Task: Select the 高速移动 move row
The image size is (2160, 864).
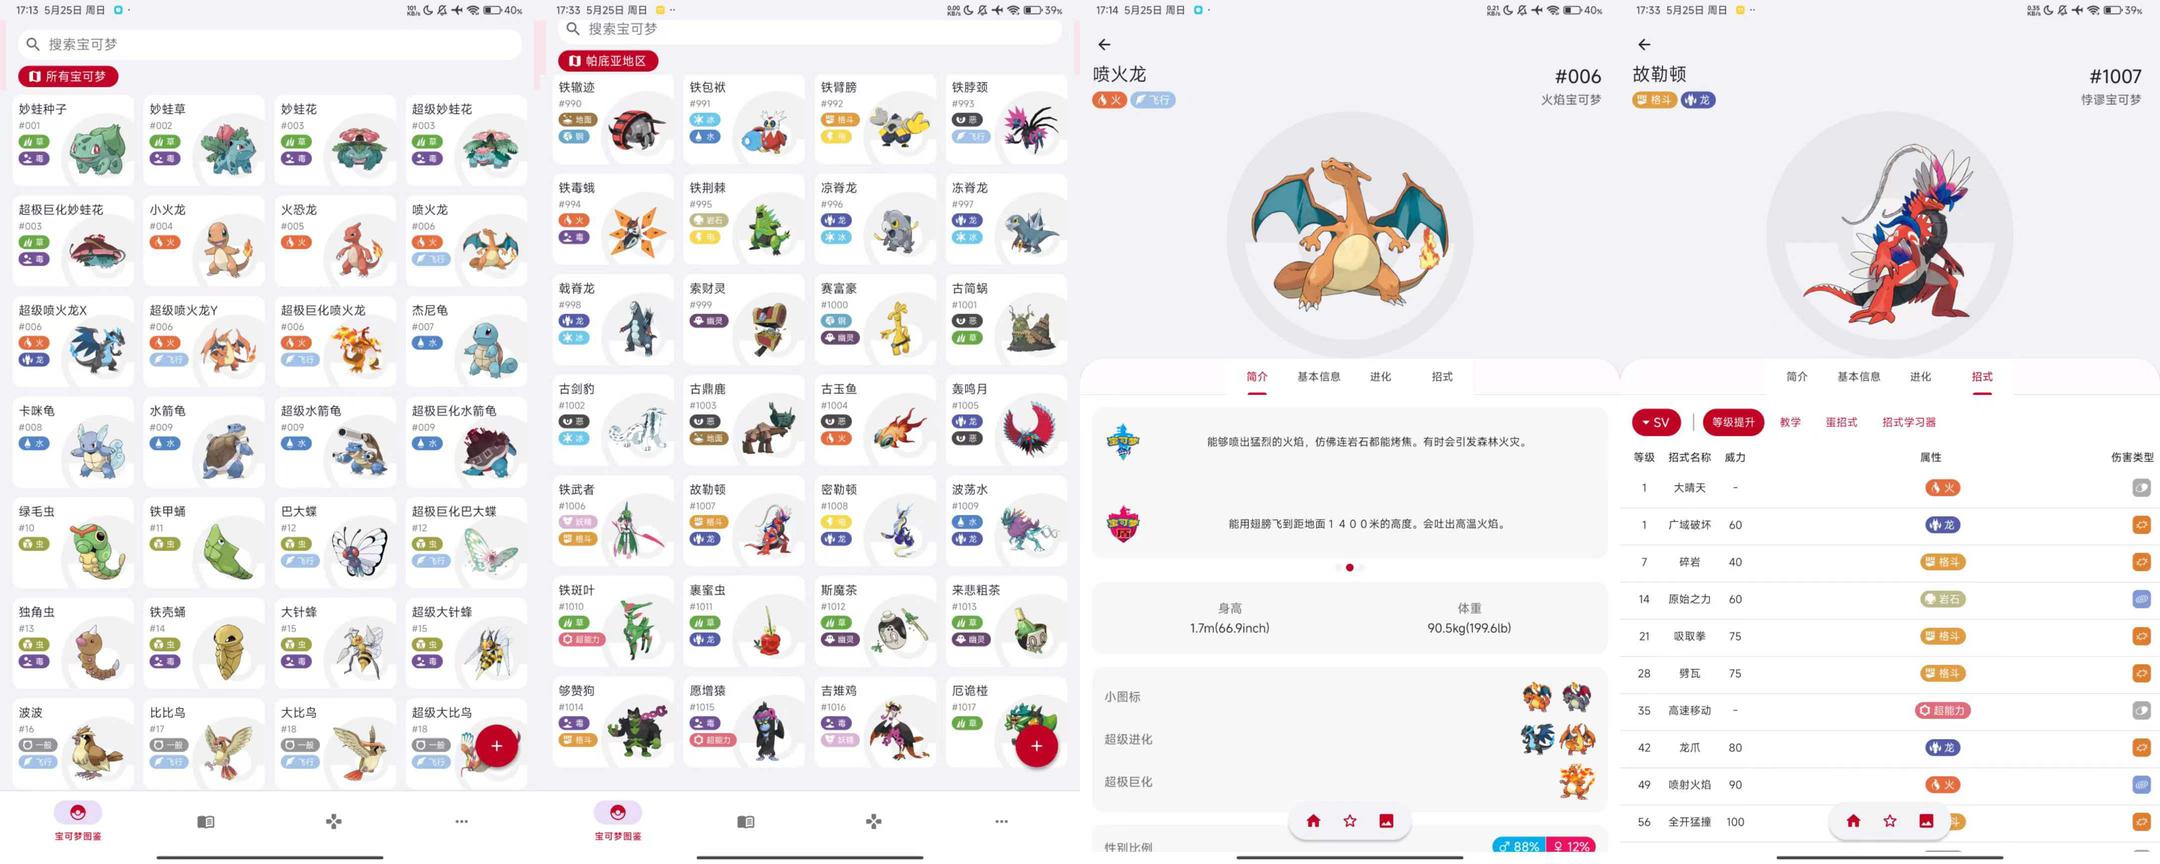Action: (1890, 710)
